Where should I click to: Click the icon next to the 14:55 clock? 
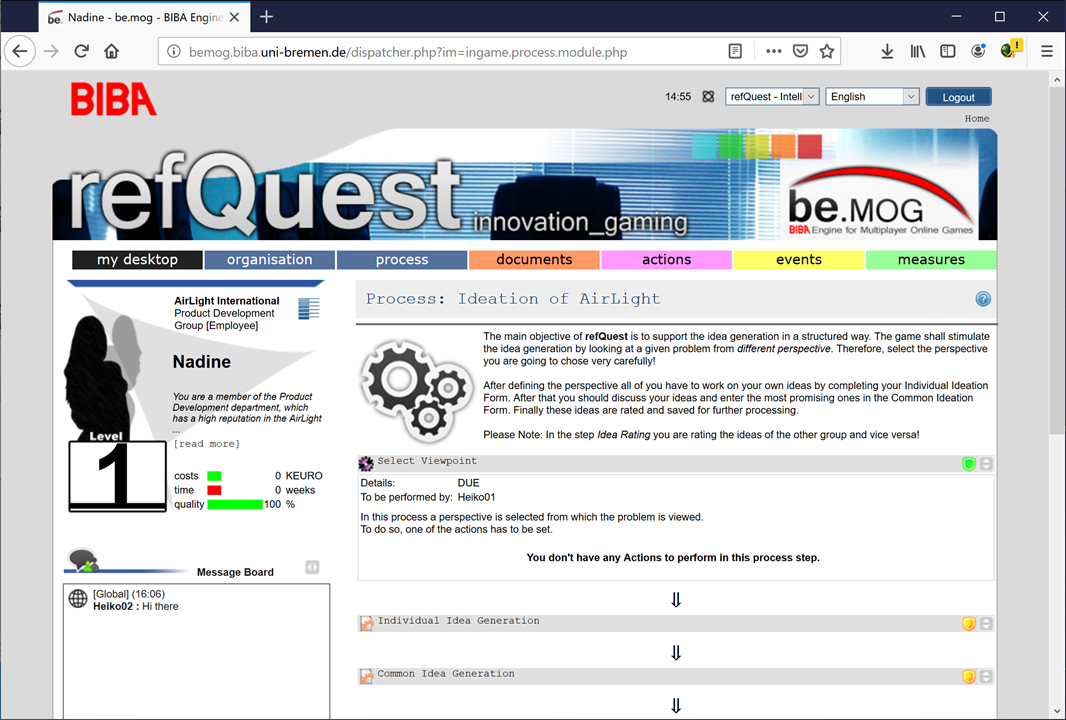click(708, 97)
